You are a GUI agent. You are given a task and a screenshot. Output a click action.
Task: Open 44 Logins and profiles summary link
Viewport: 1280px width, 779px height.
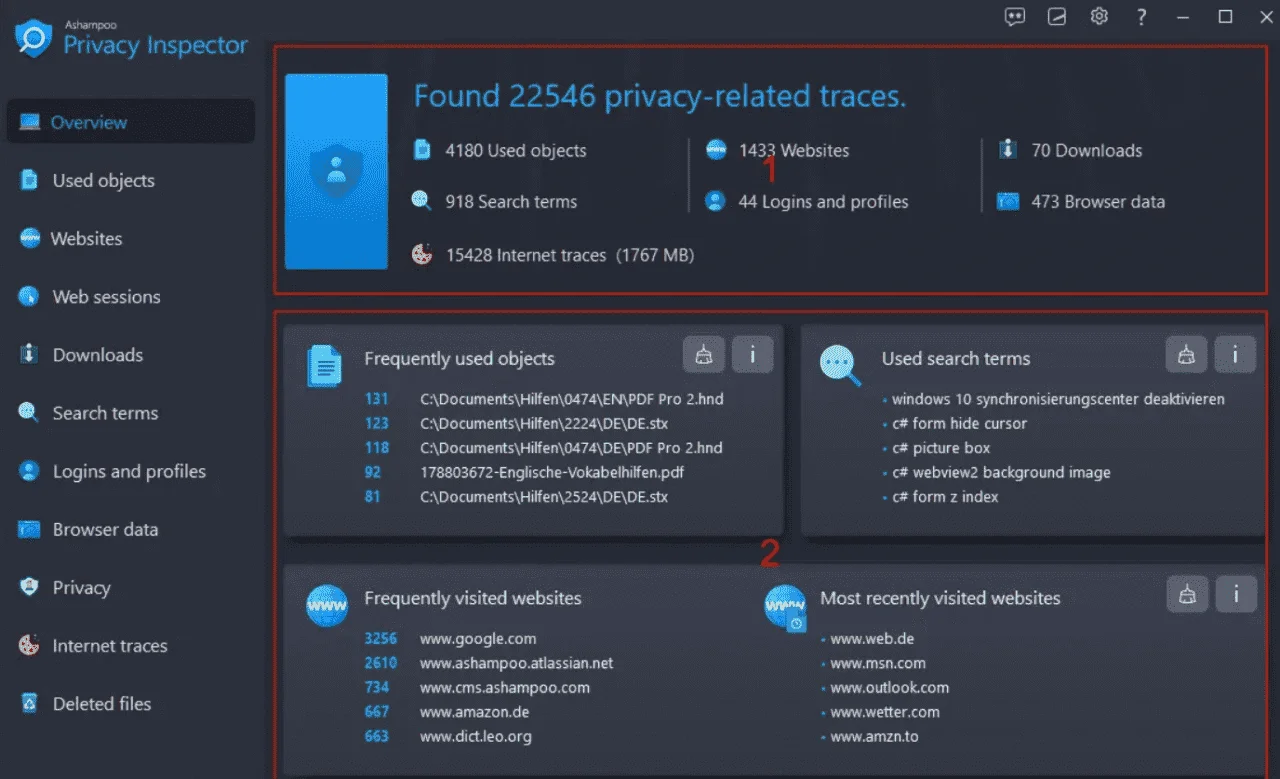(x=823, y=201)
